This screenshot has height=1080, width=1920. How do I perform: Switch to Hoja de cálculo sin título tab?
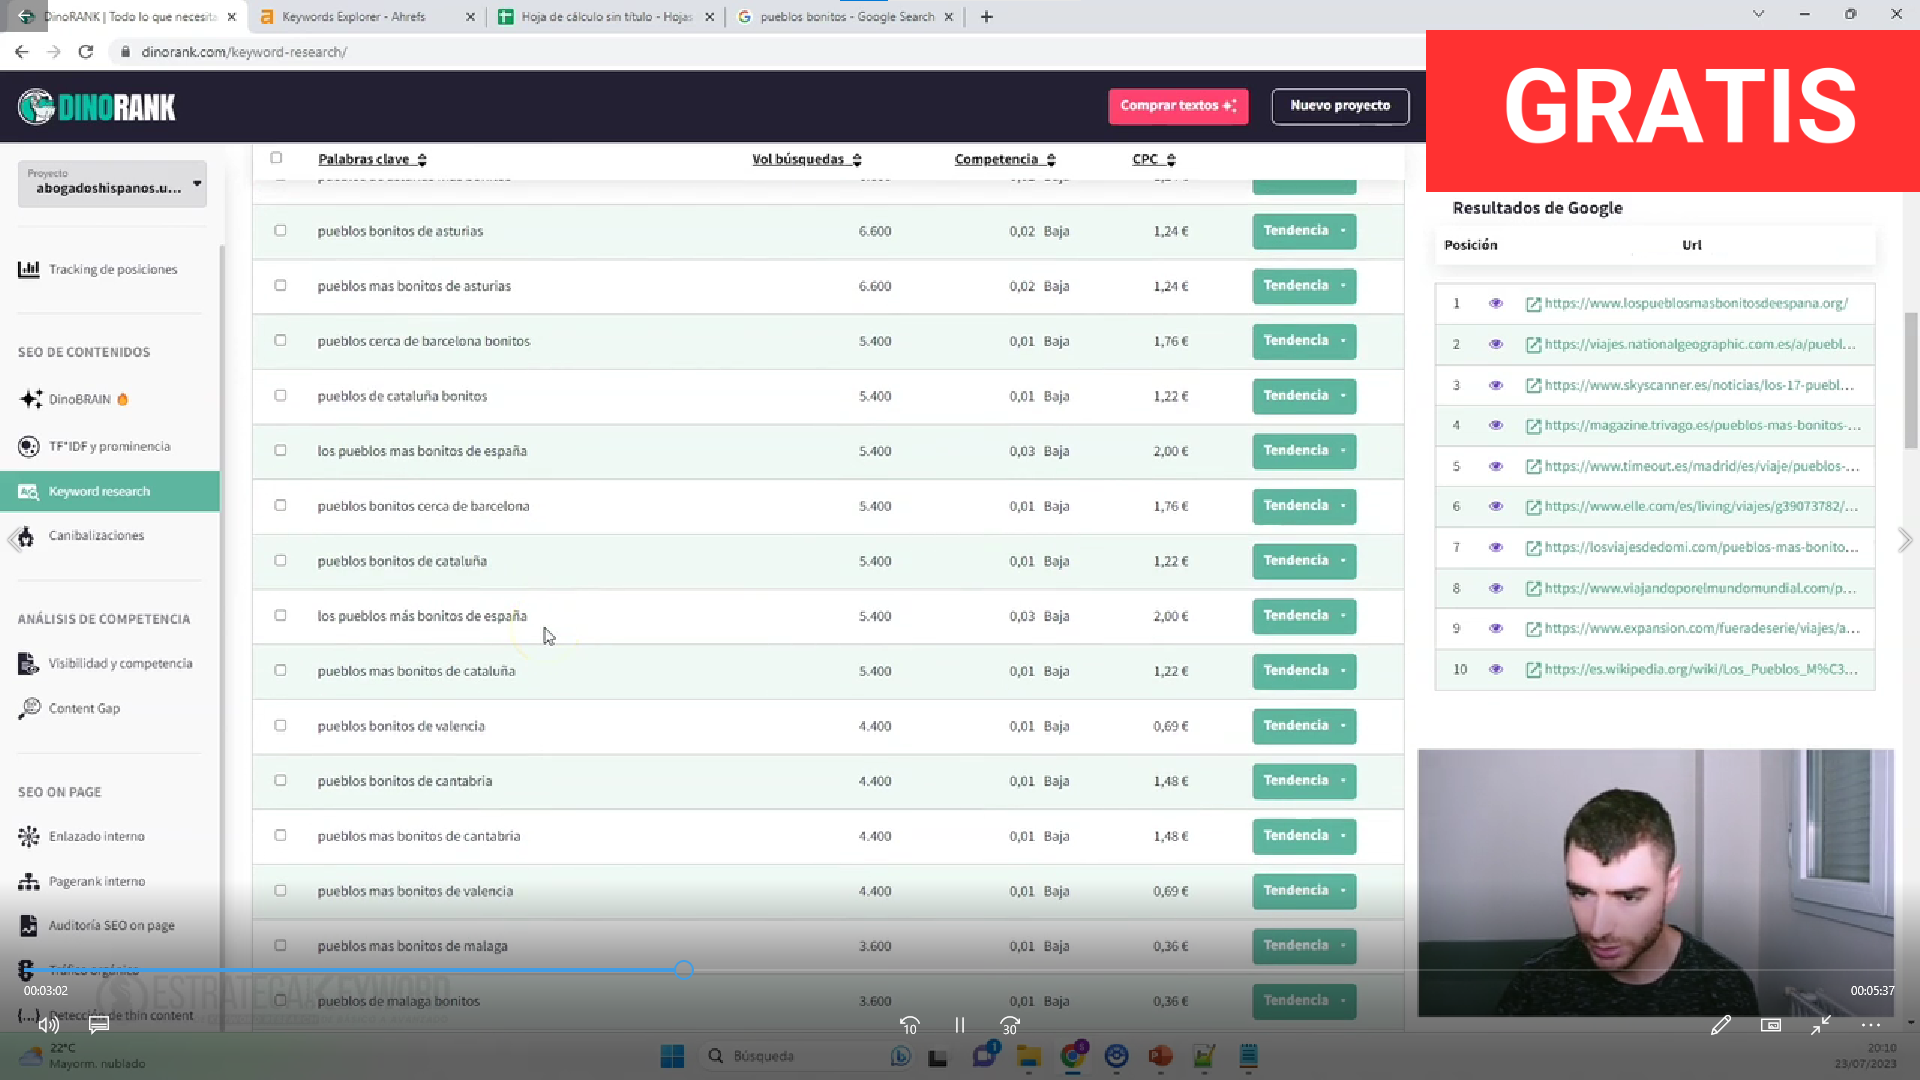[606, 17]
